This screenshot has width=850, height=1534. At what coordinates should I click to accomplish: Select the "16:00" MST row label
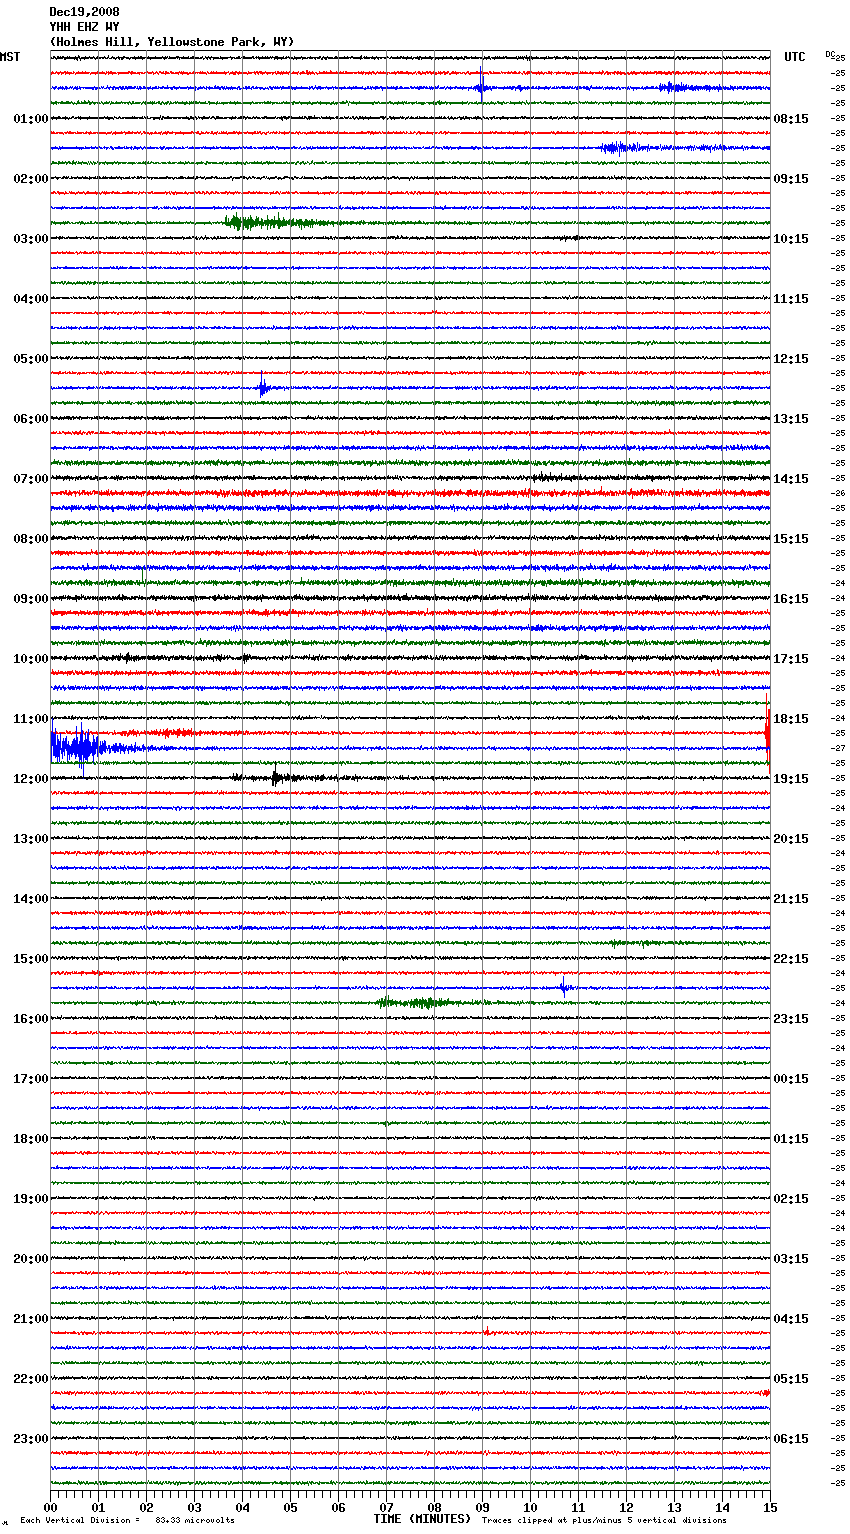(x=30, y=1019)
